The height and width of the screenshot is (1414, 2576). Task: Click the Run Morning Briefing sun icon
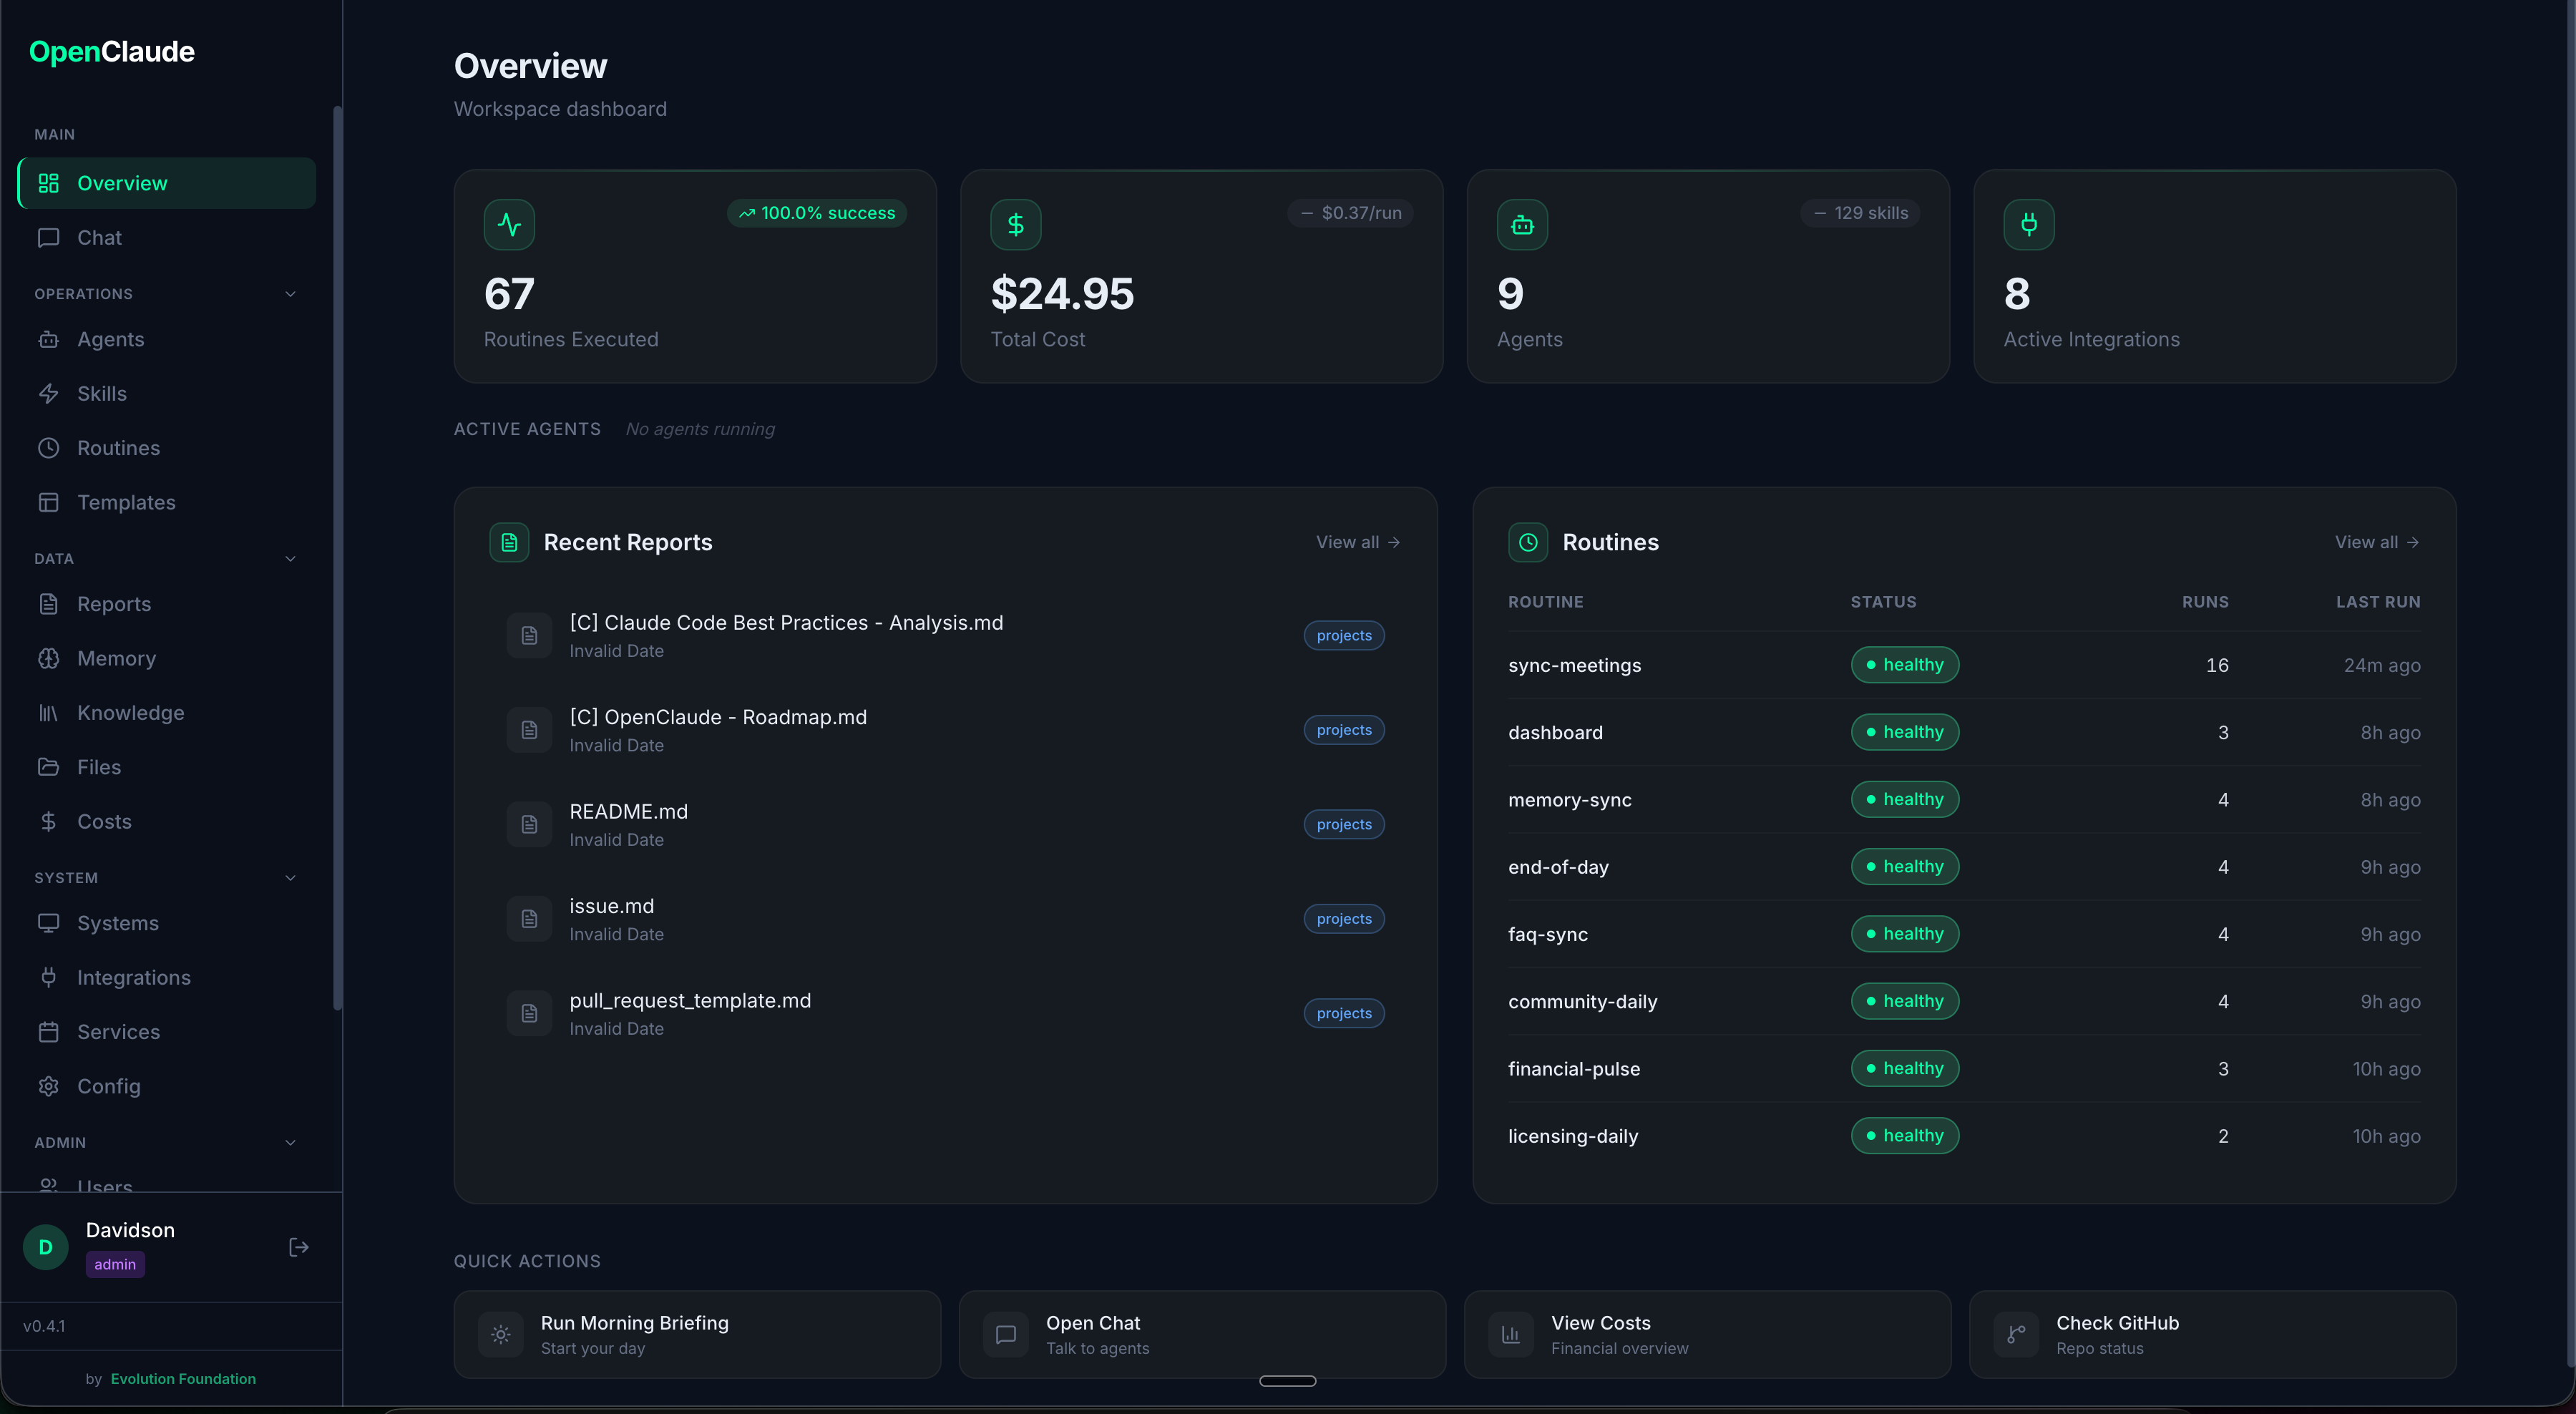coord(501,1334)
